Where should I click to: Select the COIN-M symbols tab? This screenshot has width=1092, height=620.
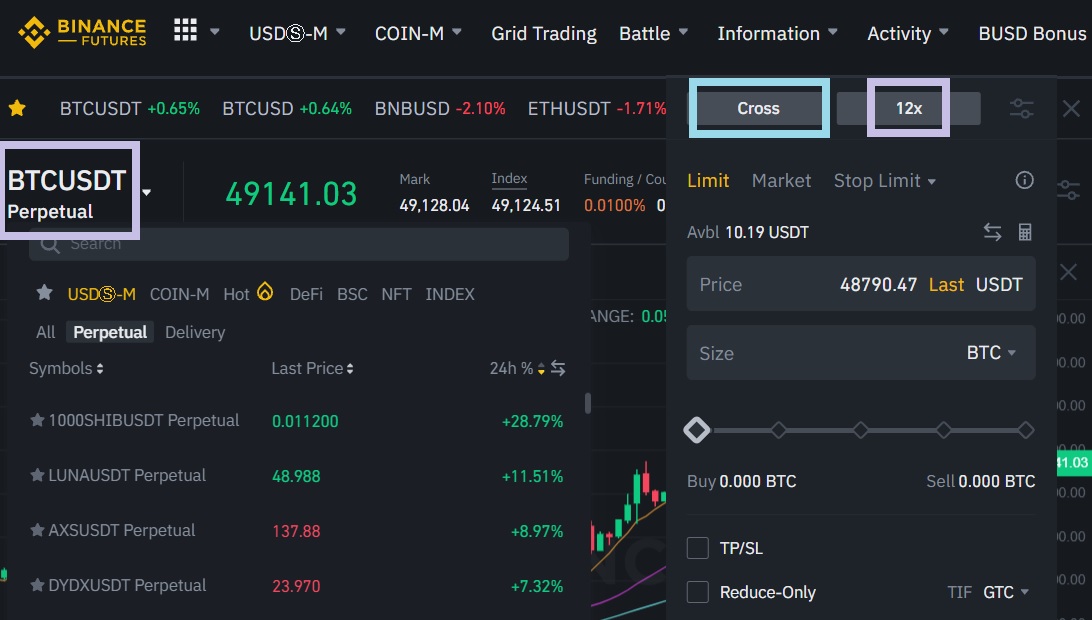[x=179, y=294]
